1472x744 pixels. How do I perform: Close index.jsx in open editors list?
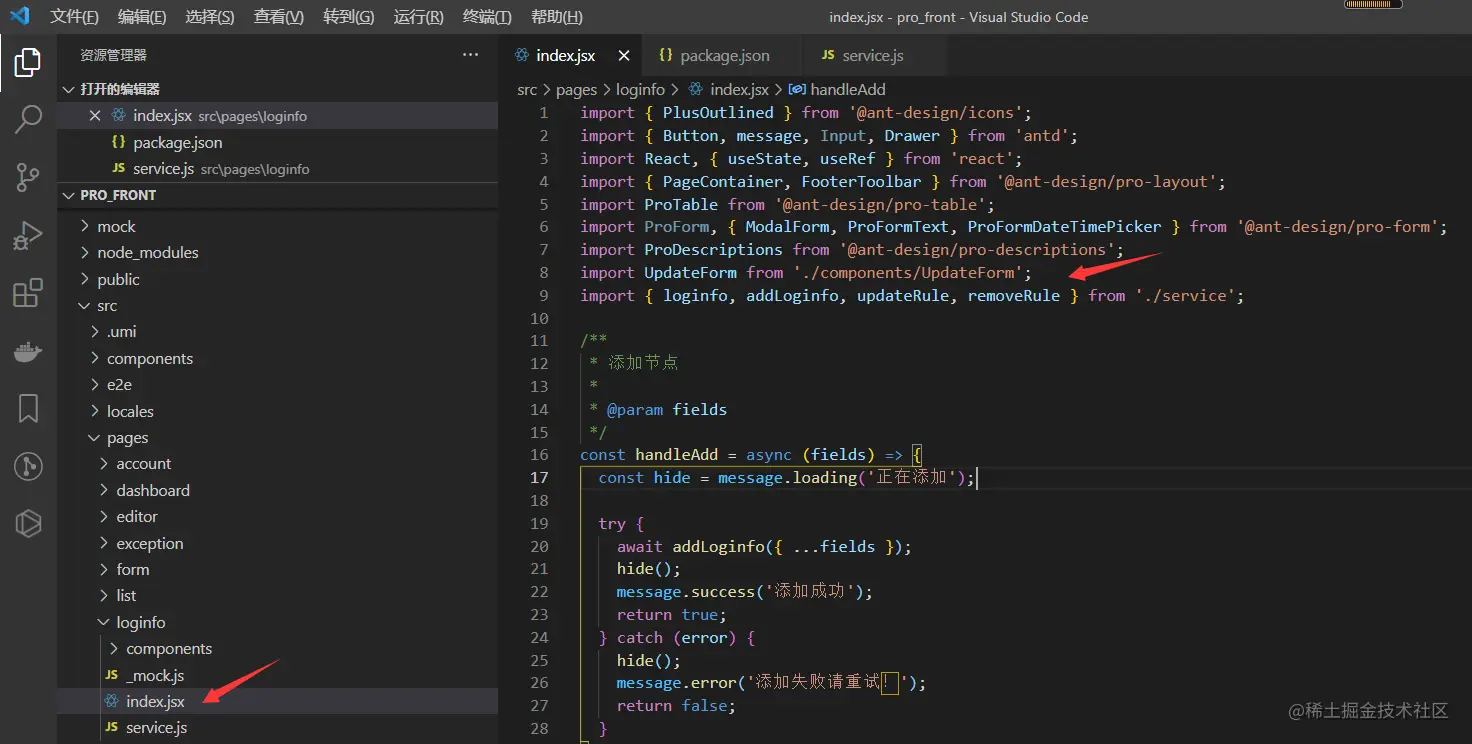click(95, 116)
